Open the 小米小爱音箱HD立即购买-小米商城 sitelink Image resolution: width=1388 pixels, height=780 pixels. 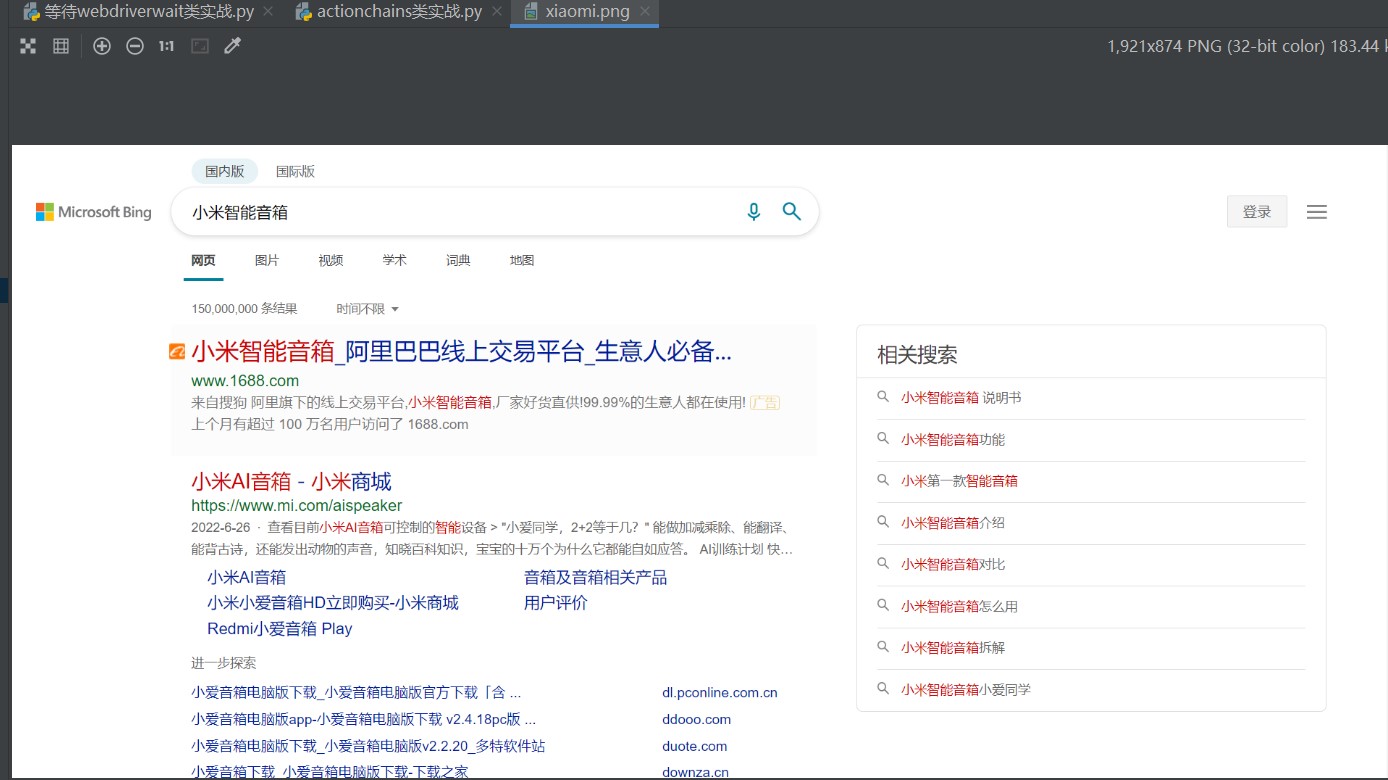pos(333,603)
